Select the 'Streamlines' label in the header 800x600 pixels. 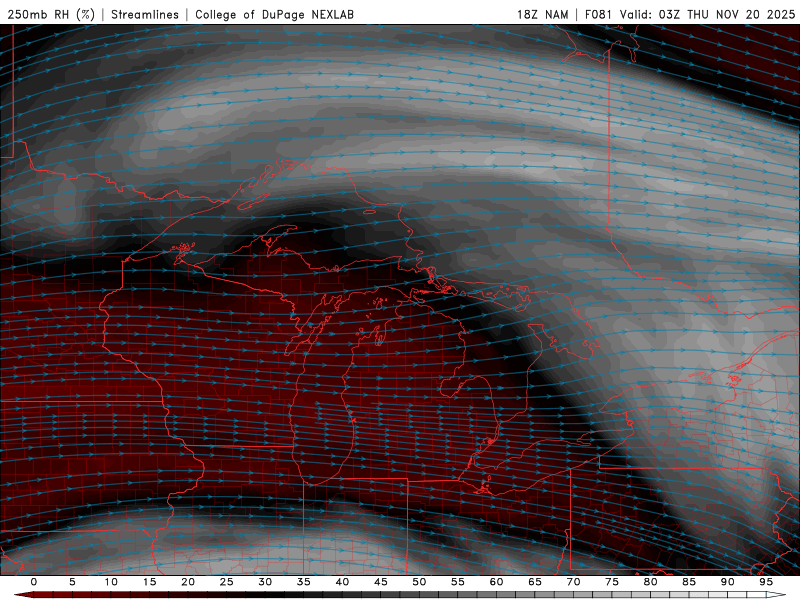[x=145, y=14]
